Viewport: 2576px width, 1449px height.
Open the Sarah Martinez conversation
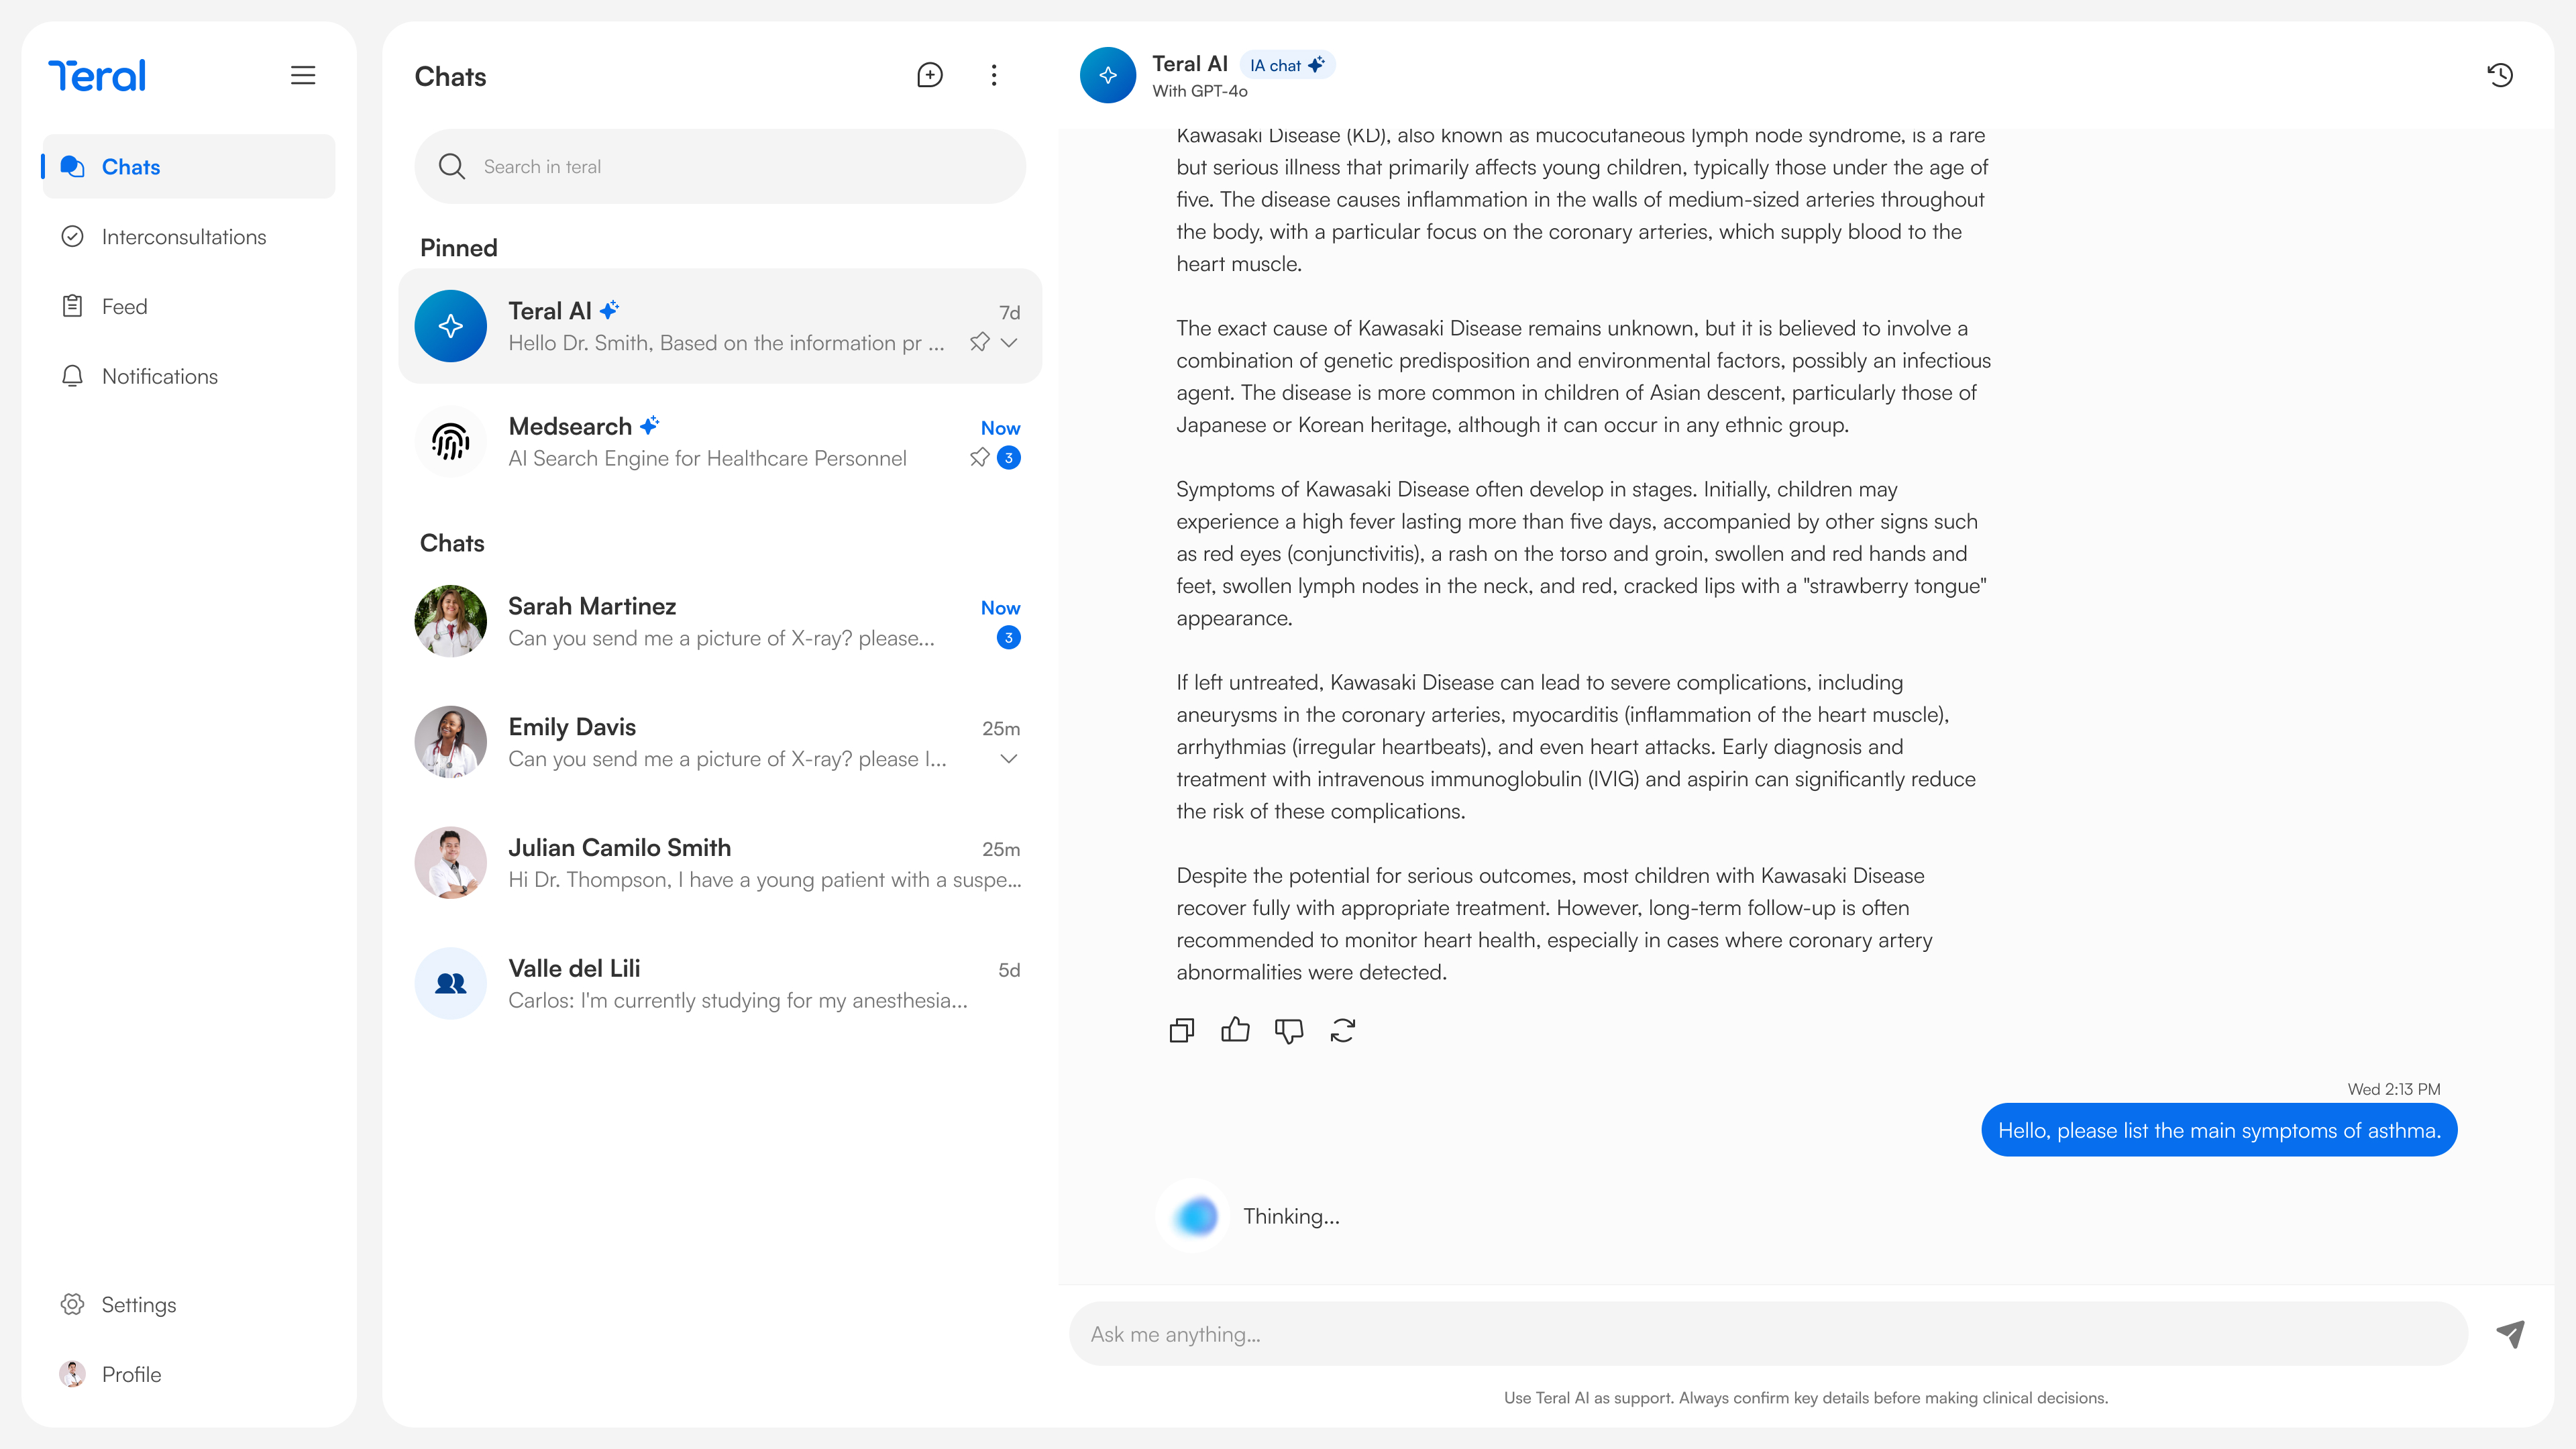(719, 621)
